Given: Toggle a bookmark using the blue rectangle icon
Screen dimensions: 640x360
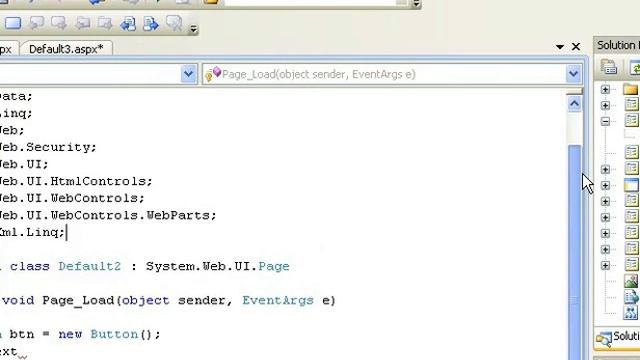Looking at the screenshot, I should (x=13, y=23).
